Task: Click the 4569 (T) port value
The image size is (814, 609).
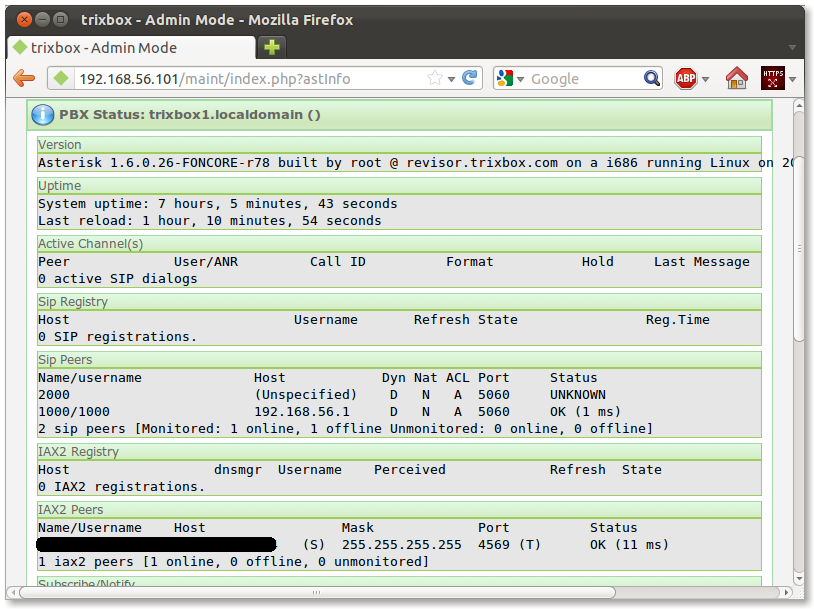Action: click(509, 545)
